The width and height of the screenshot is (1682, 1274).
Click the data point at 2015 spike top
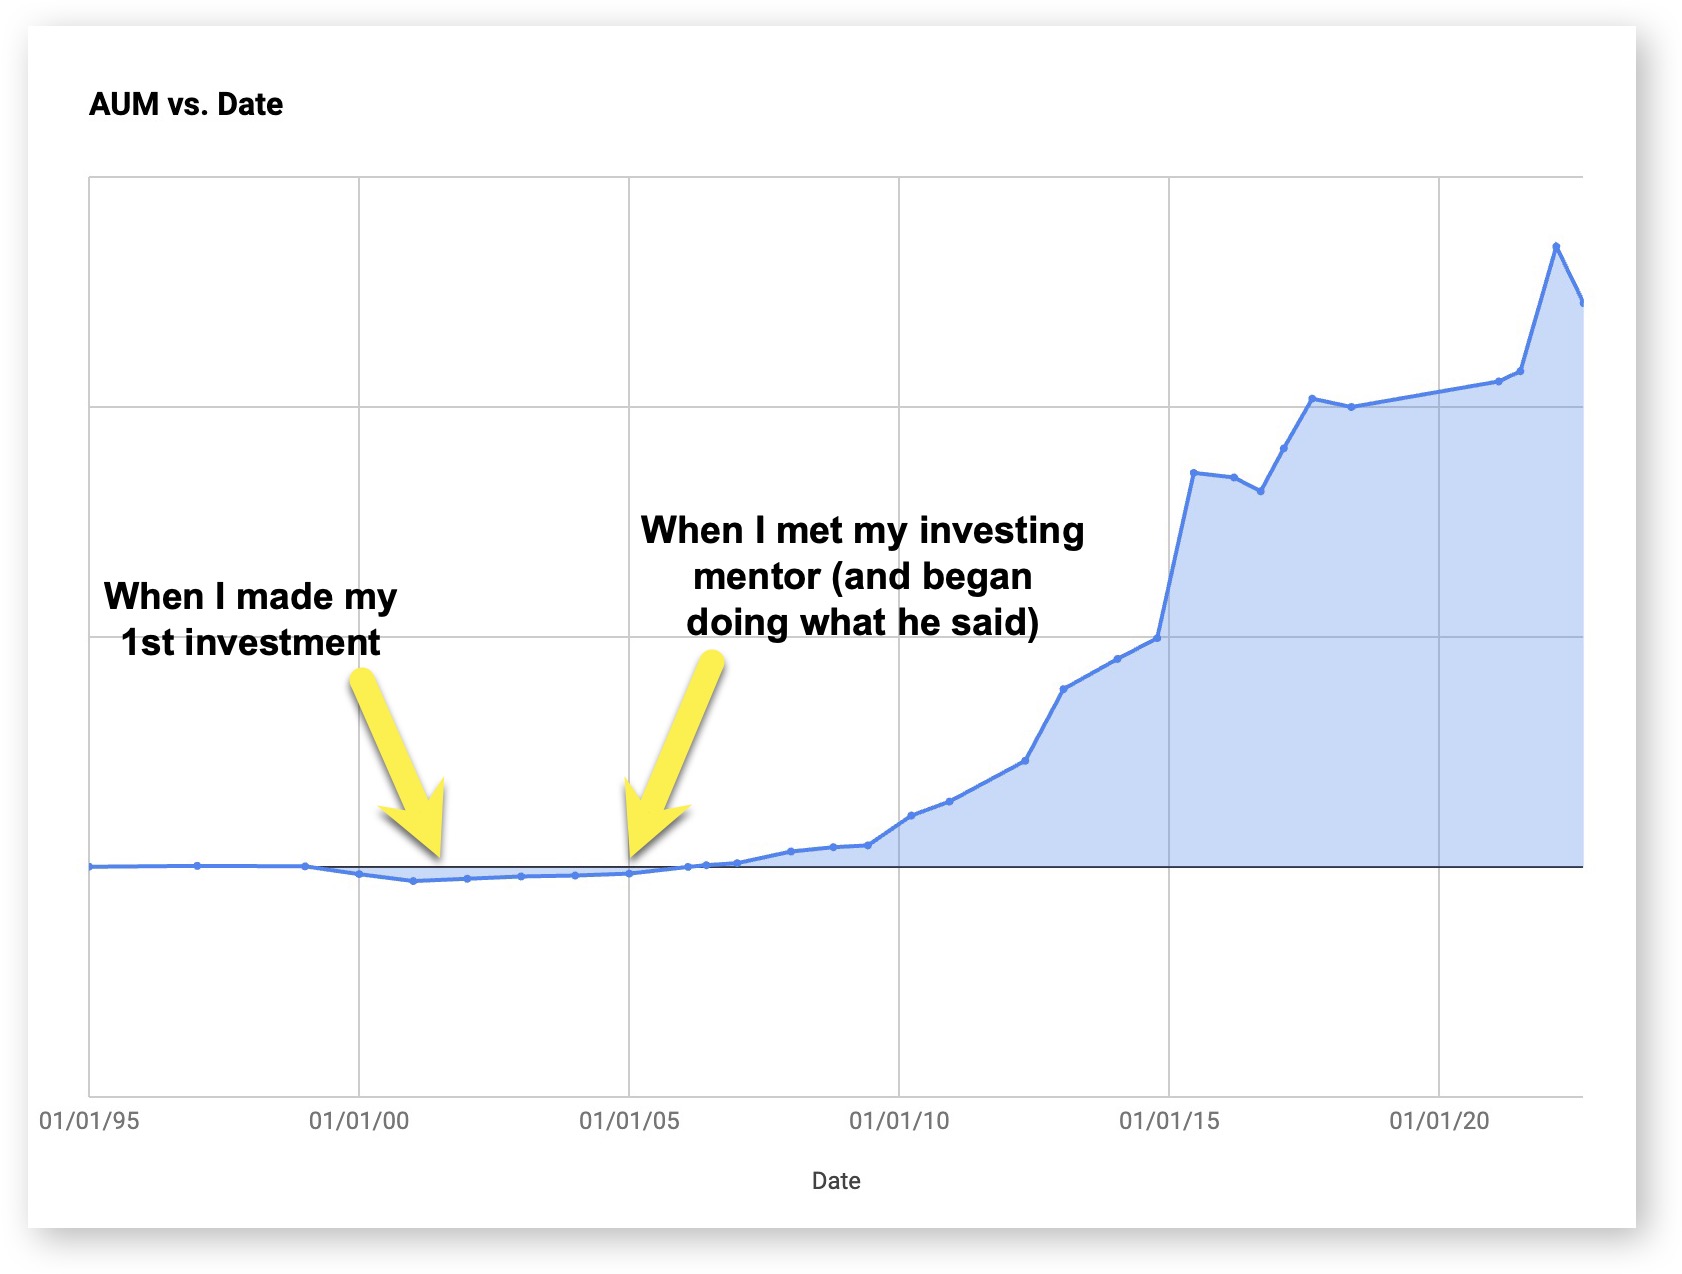pos(1194,473)
